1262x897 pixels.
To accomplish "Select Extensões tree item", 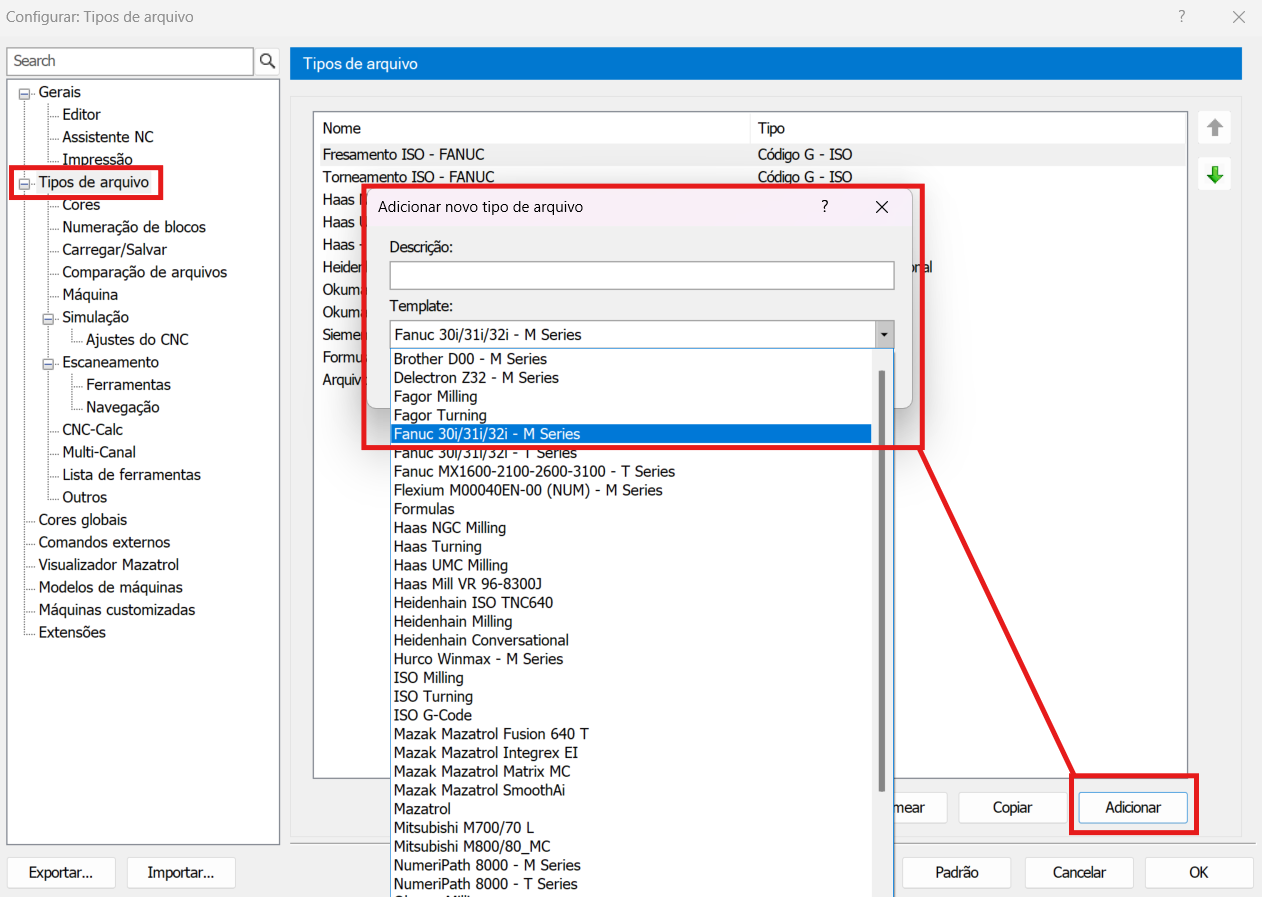I will (72, 632).
